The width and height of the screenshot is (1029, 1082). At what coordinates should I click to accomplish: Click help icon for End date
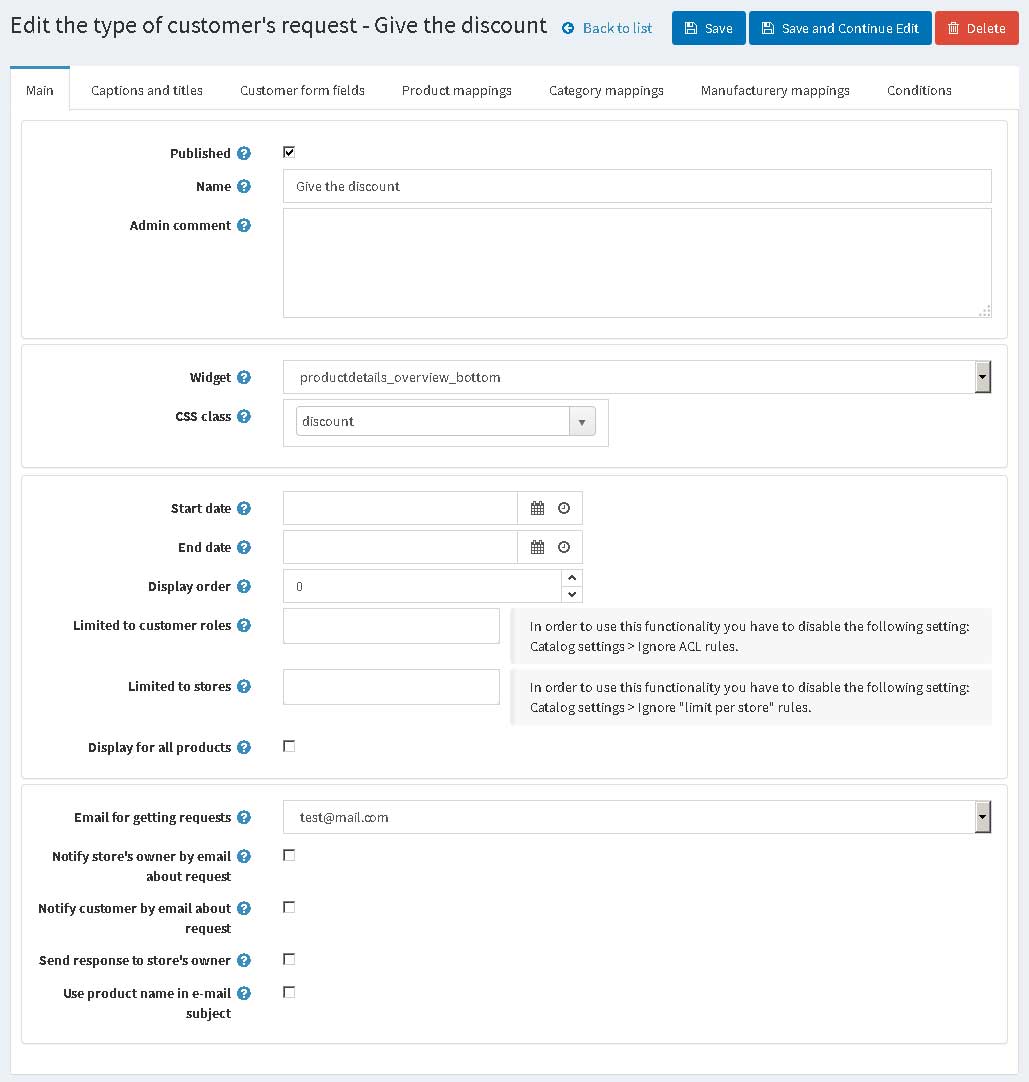tap(244, 547)
